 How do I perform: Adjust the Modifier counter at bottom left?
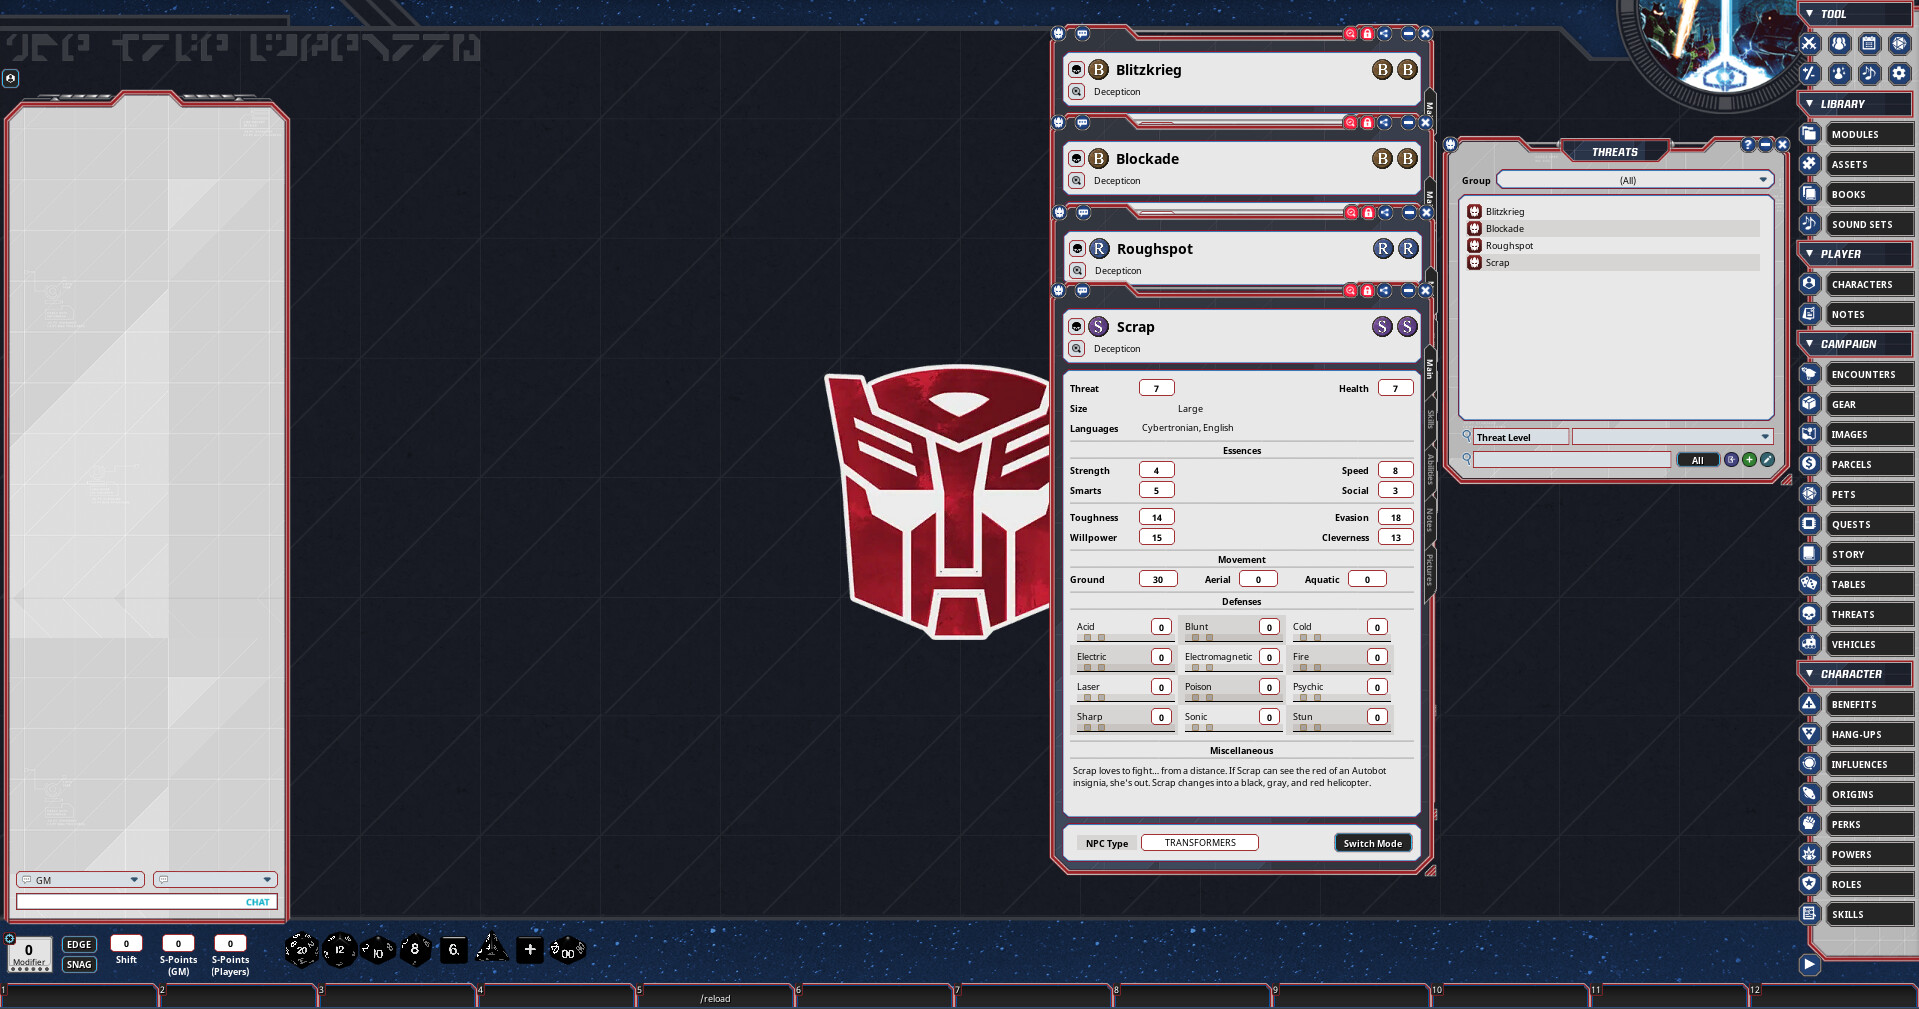click(x=29, y=953)
